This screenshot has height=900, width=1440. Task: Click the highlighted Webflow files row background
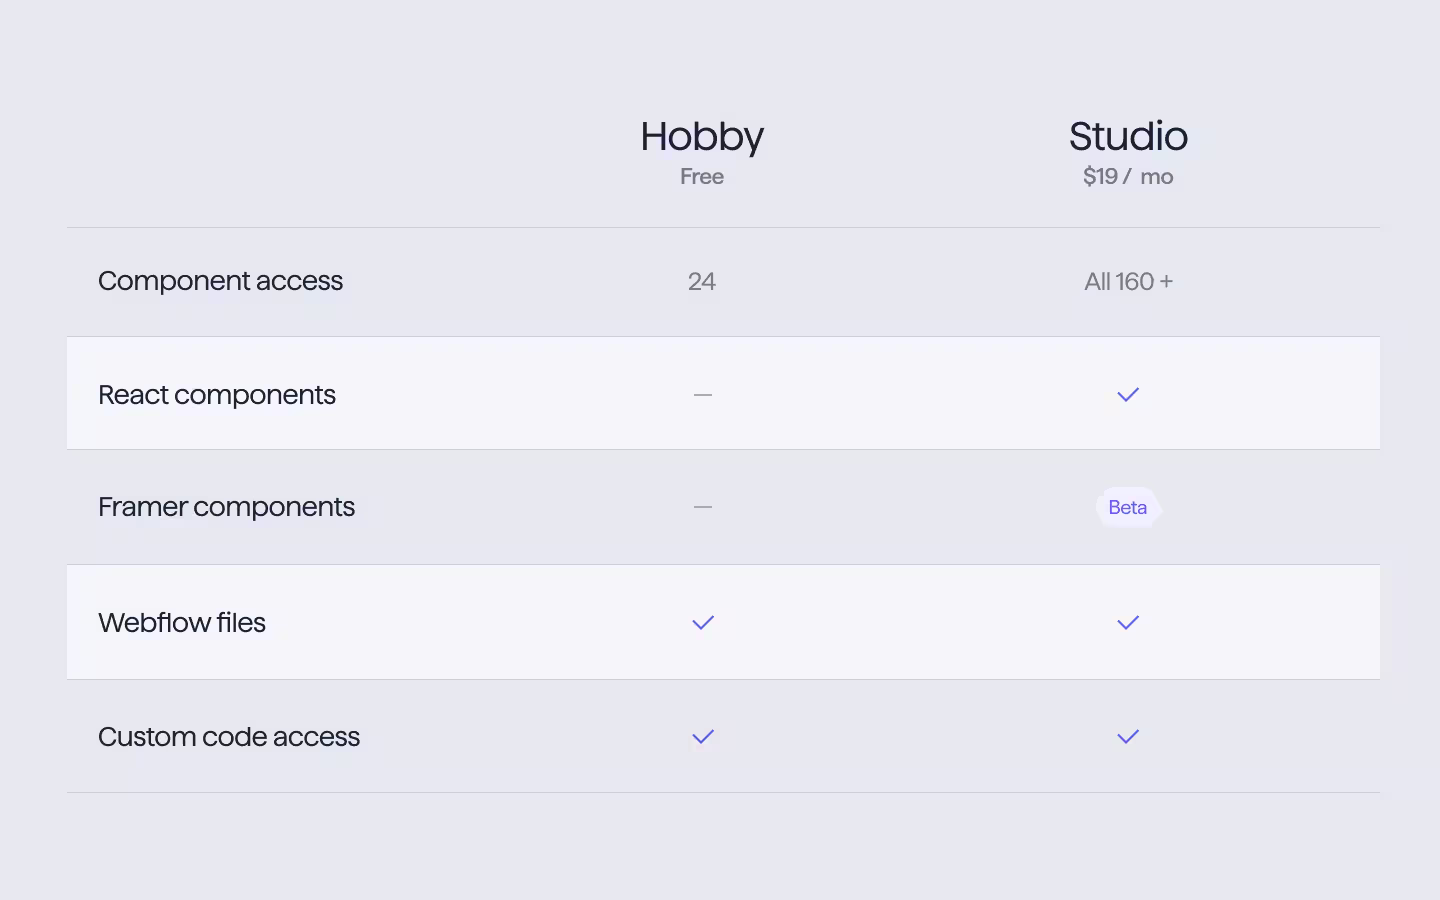point(723,622)
